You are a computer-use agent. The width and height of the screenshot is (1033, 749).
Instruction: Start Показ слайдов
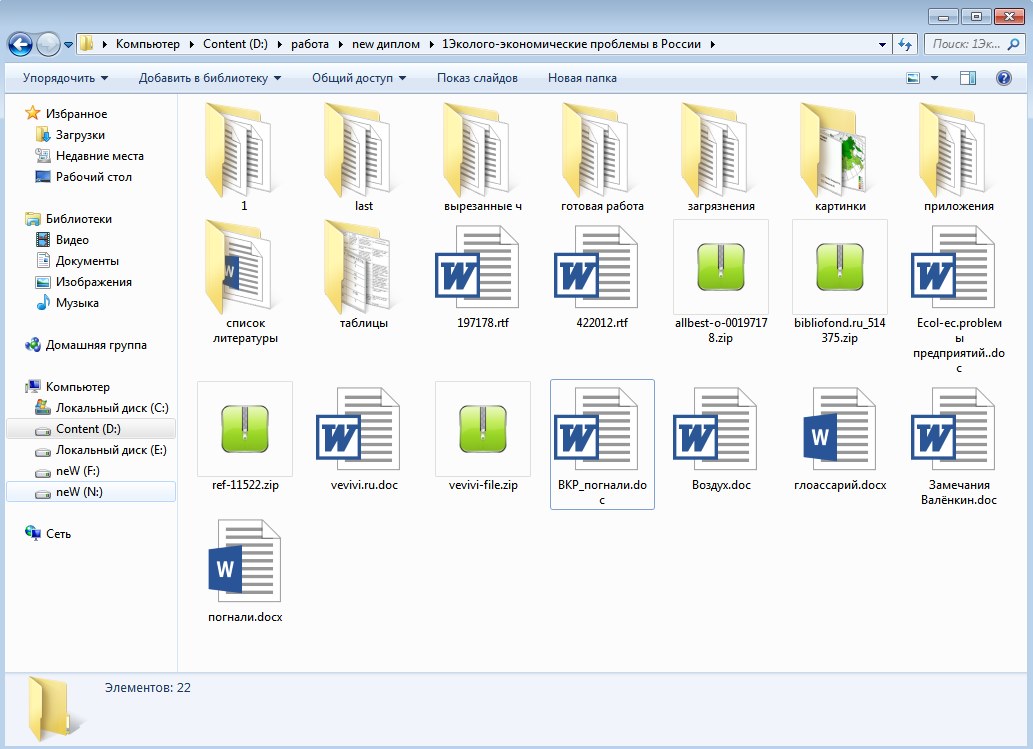point(477,78)
